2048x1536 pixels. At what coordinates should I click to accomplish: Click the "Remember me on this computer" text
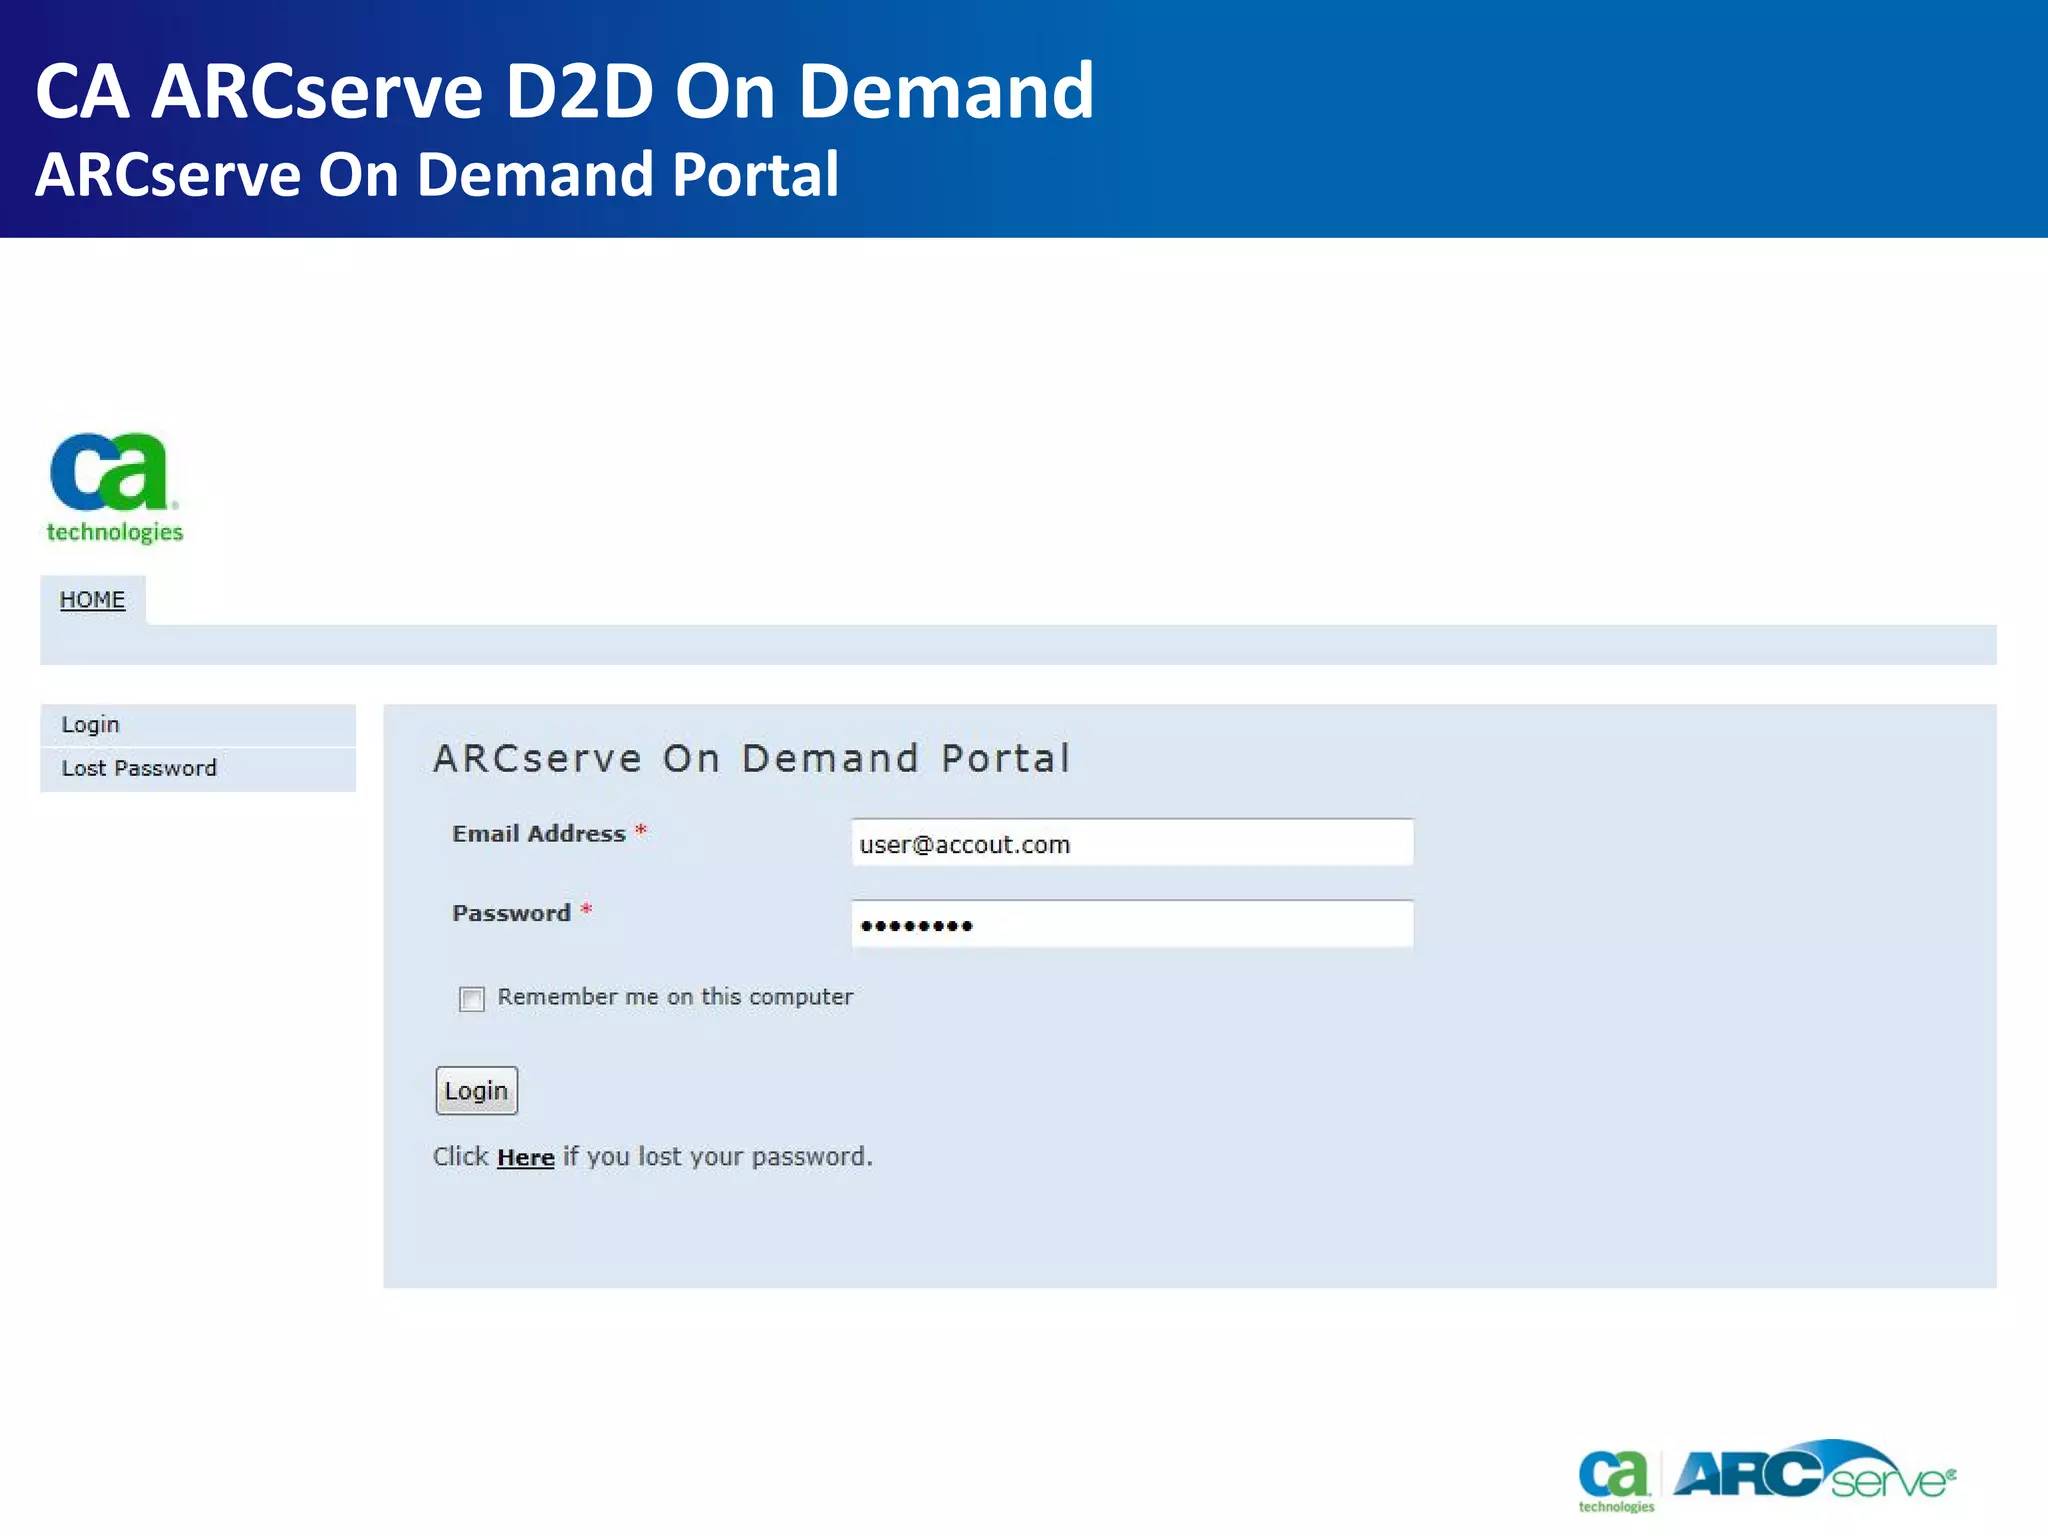click(676, 997)
